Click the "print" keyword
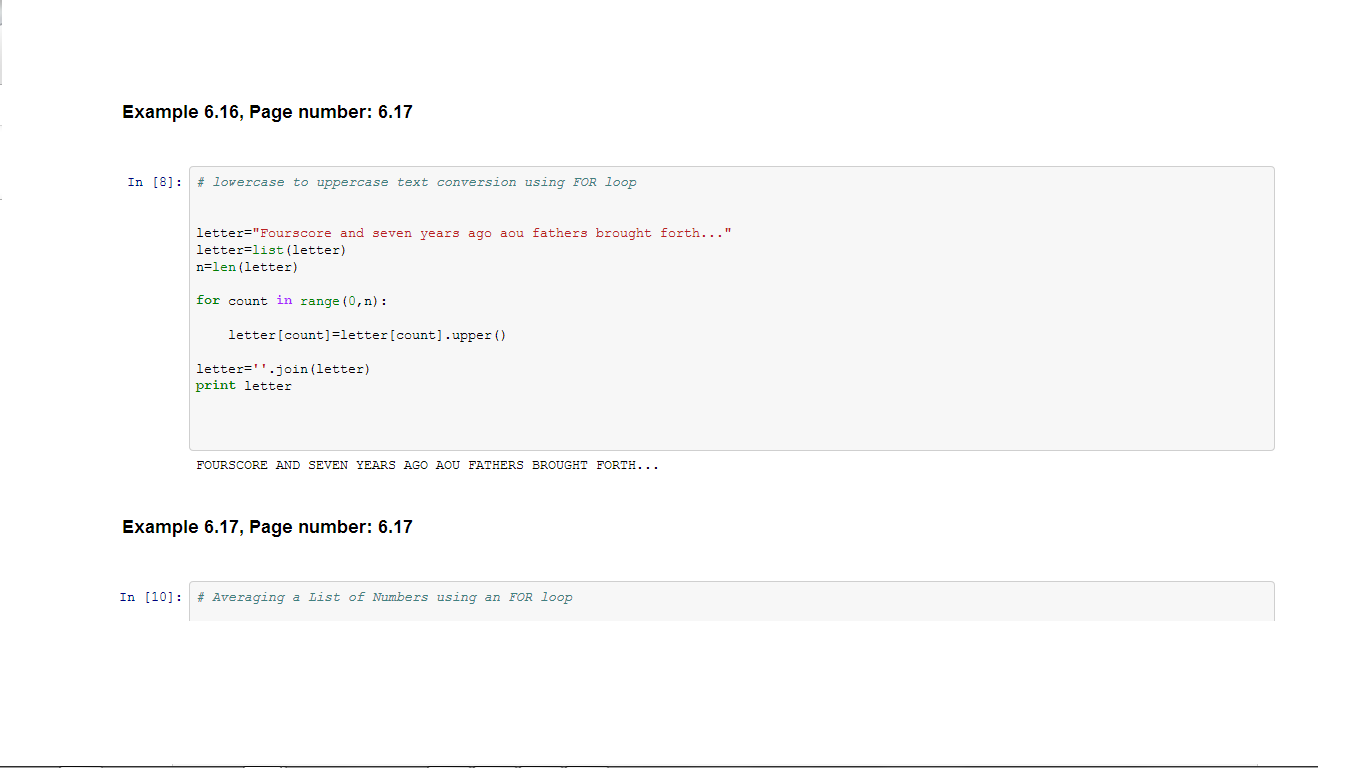1360x768 pixels. click(216, 386)
